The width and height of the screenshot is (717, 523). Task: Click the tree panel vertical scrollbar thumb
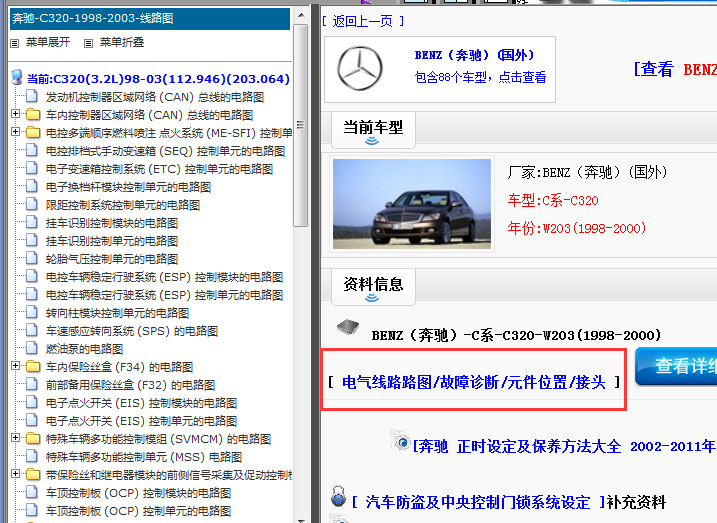301,125
